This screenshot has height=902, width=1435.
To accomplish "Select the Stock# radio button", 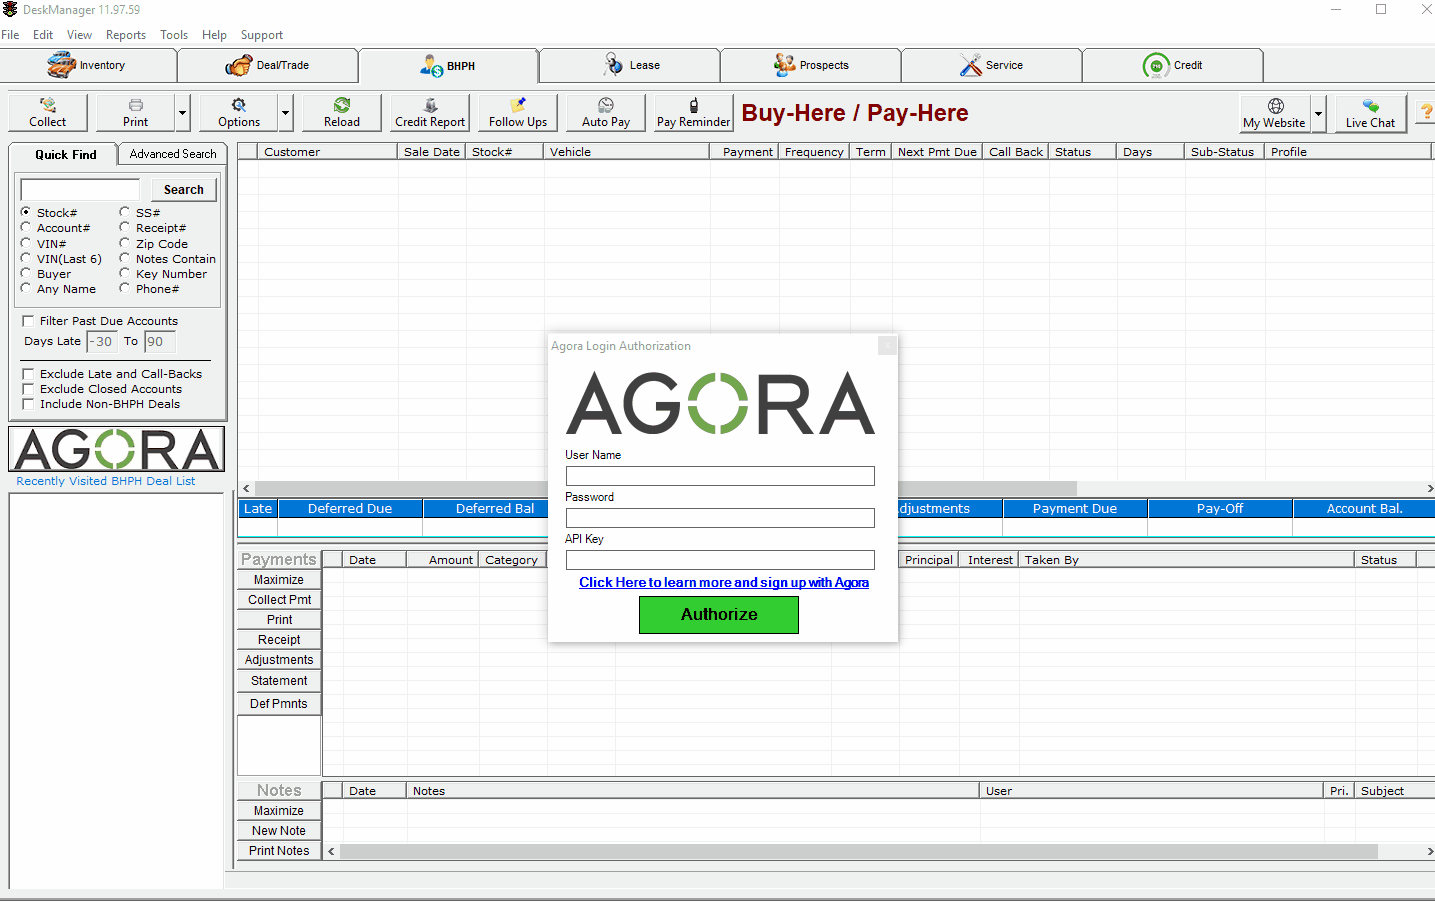I will point(26,212).
